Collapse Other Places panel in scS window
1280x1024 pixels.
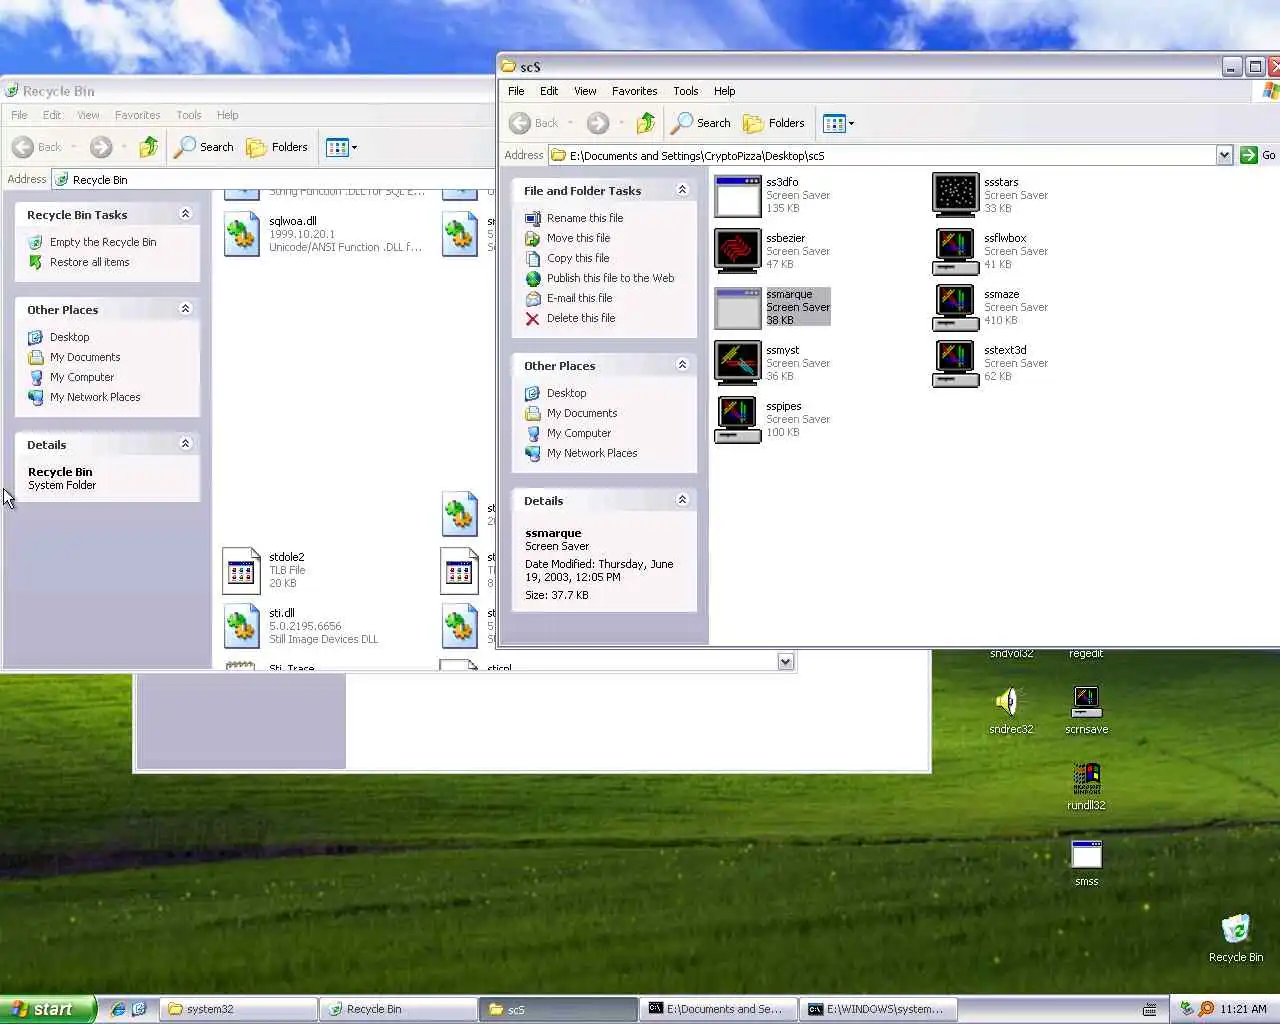(682, 365)
